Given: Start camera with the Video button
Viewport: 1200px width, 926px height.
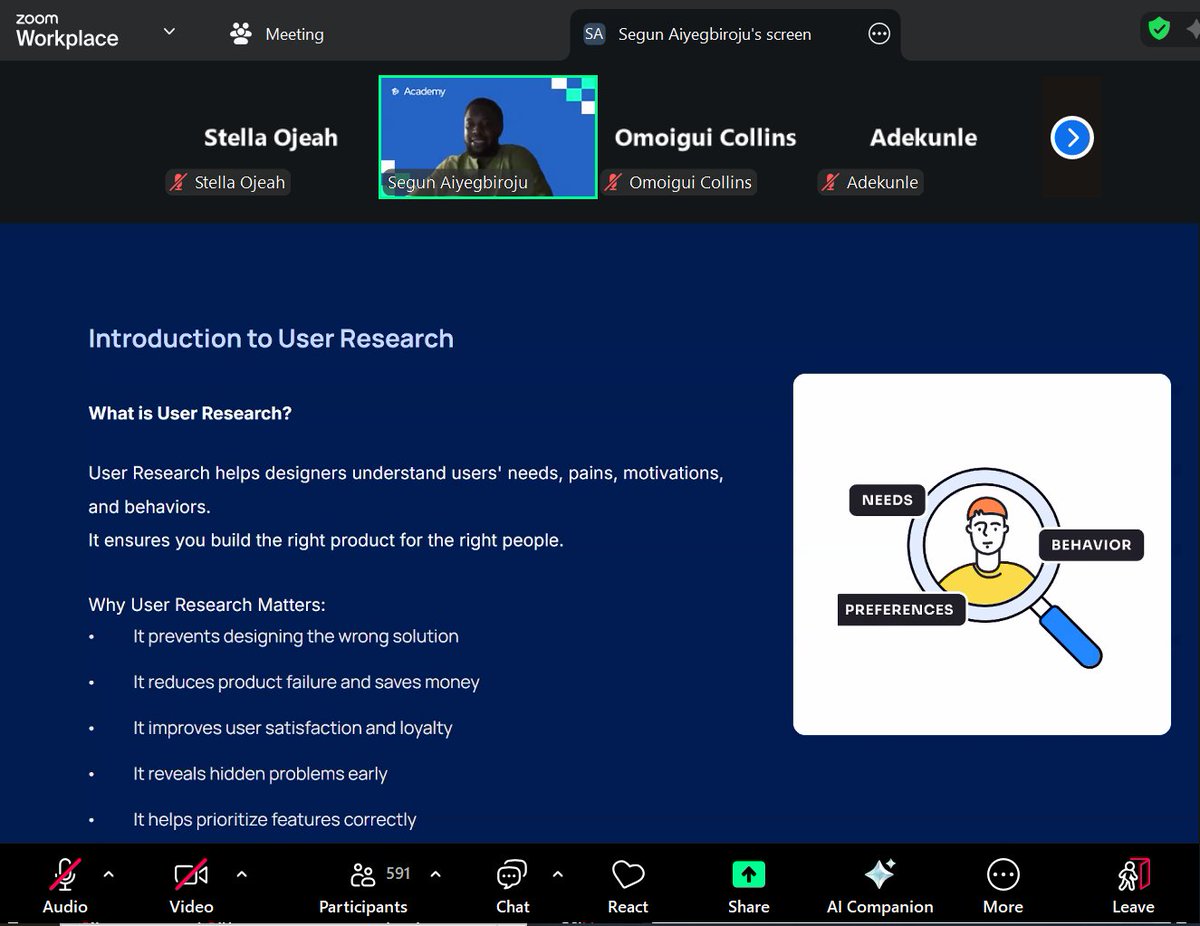Looking at the screenshot, I should (191, 885).
